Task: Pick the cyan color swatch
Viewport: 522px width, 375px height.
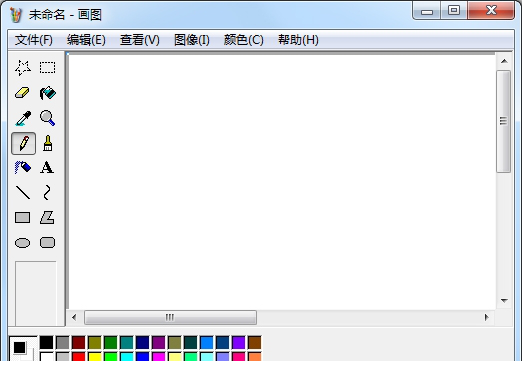Action: pos(126,357)
